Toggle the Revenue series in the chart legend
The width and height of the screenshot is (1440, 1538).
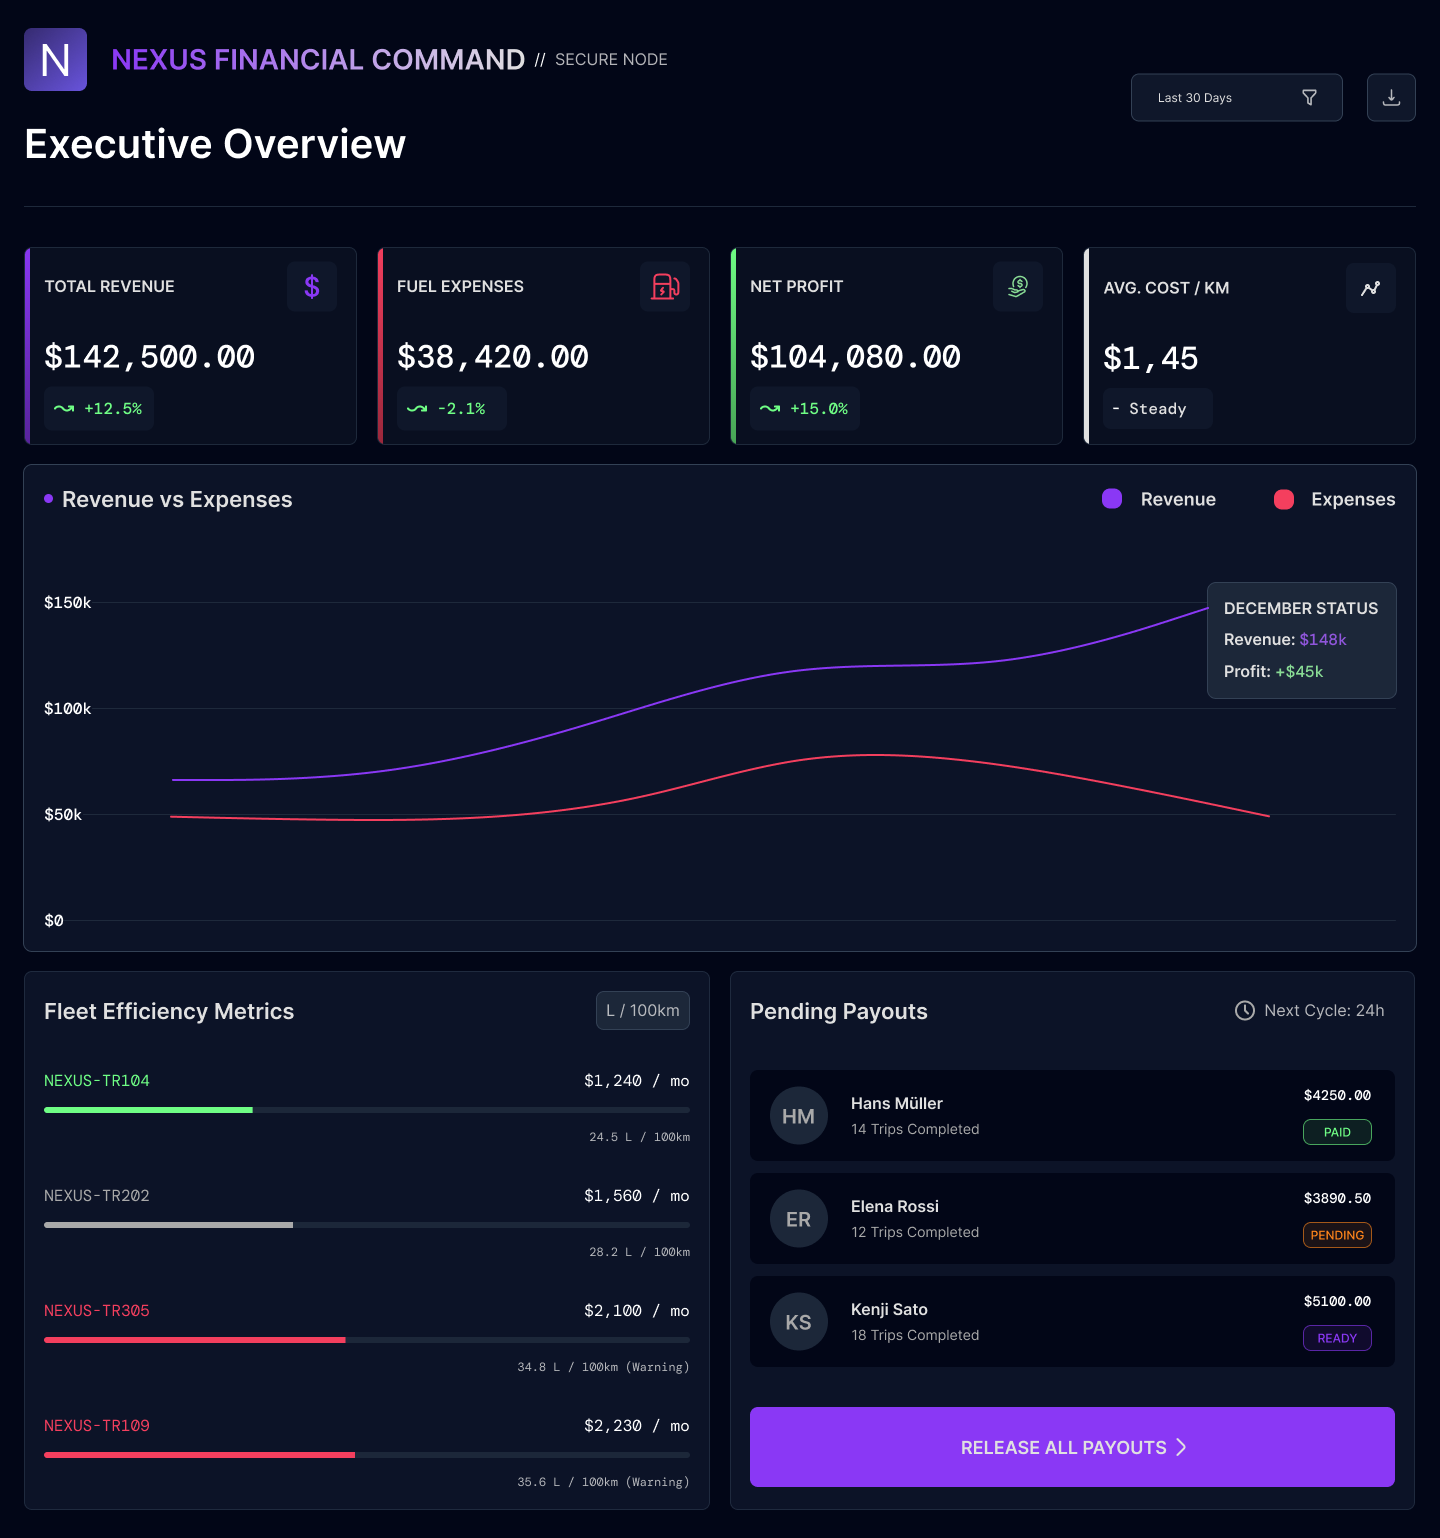1159,499
